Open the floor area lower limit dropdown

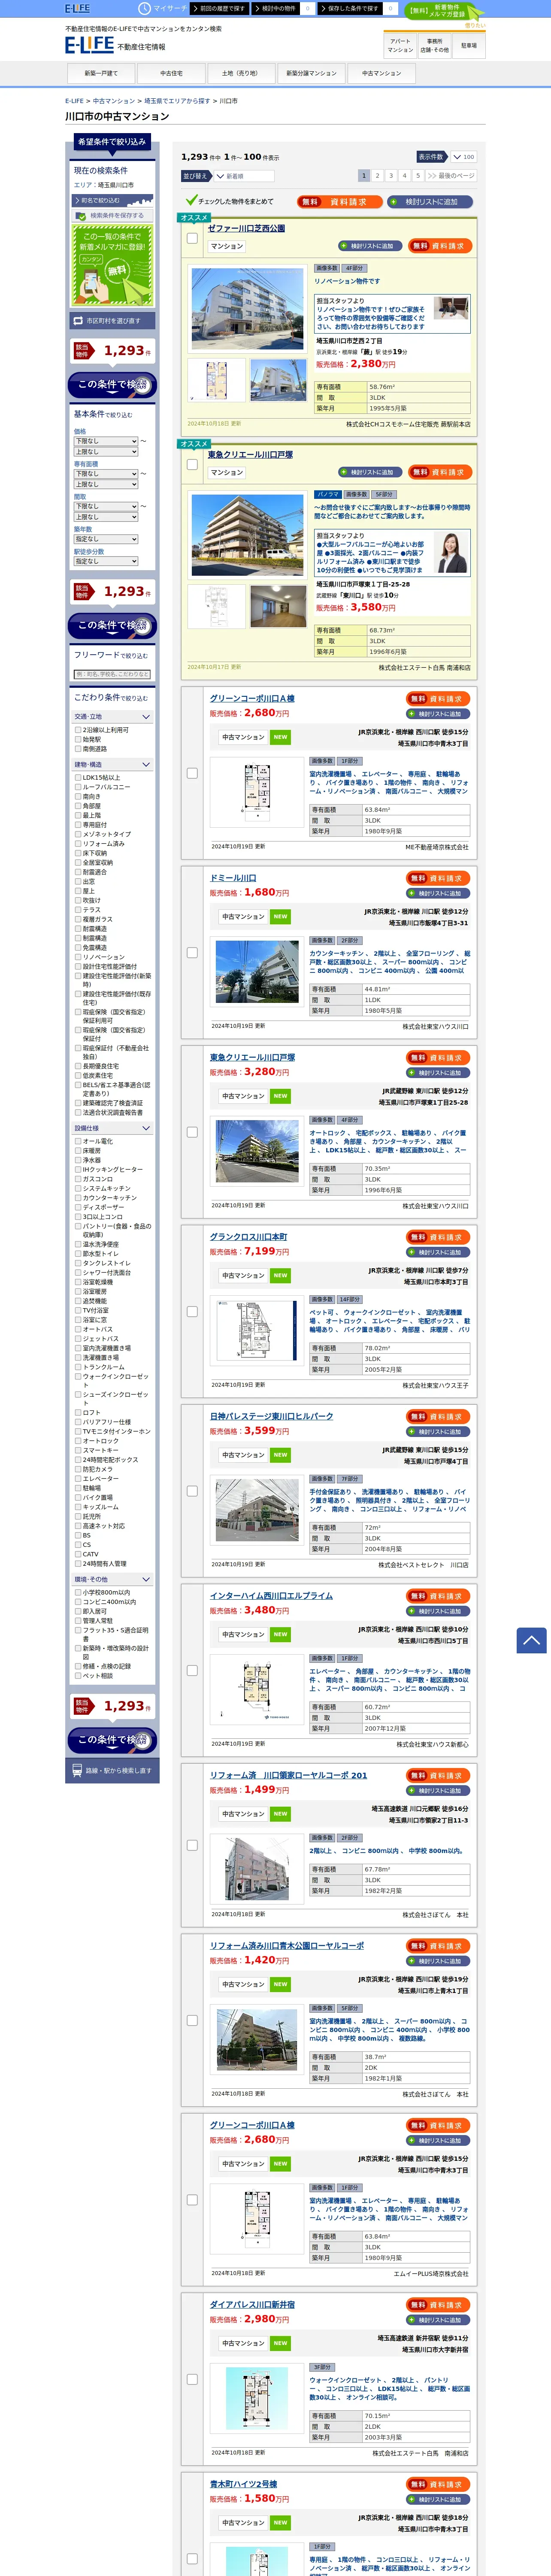(x=105, y=474)
